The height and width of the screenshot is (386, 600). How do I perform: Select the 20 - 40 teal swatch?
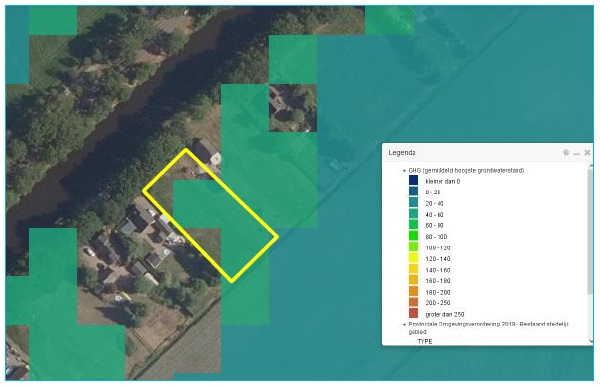[x=414, y=202]
